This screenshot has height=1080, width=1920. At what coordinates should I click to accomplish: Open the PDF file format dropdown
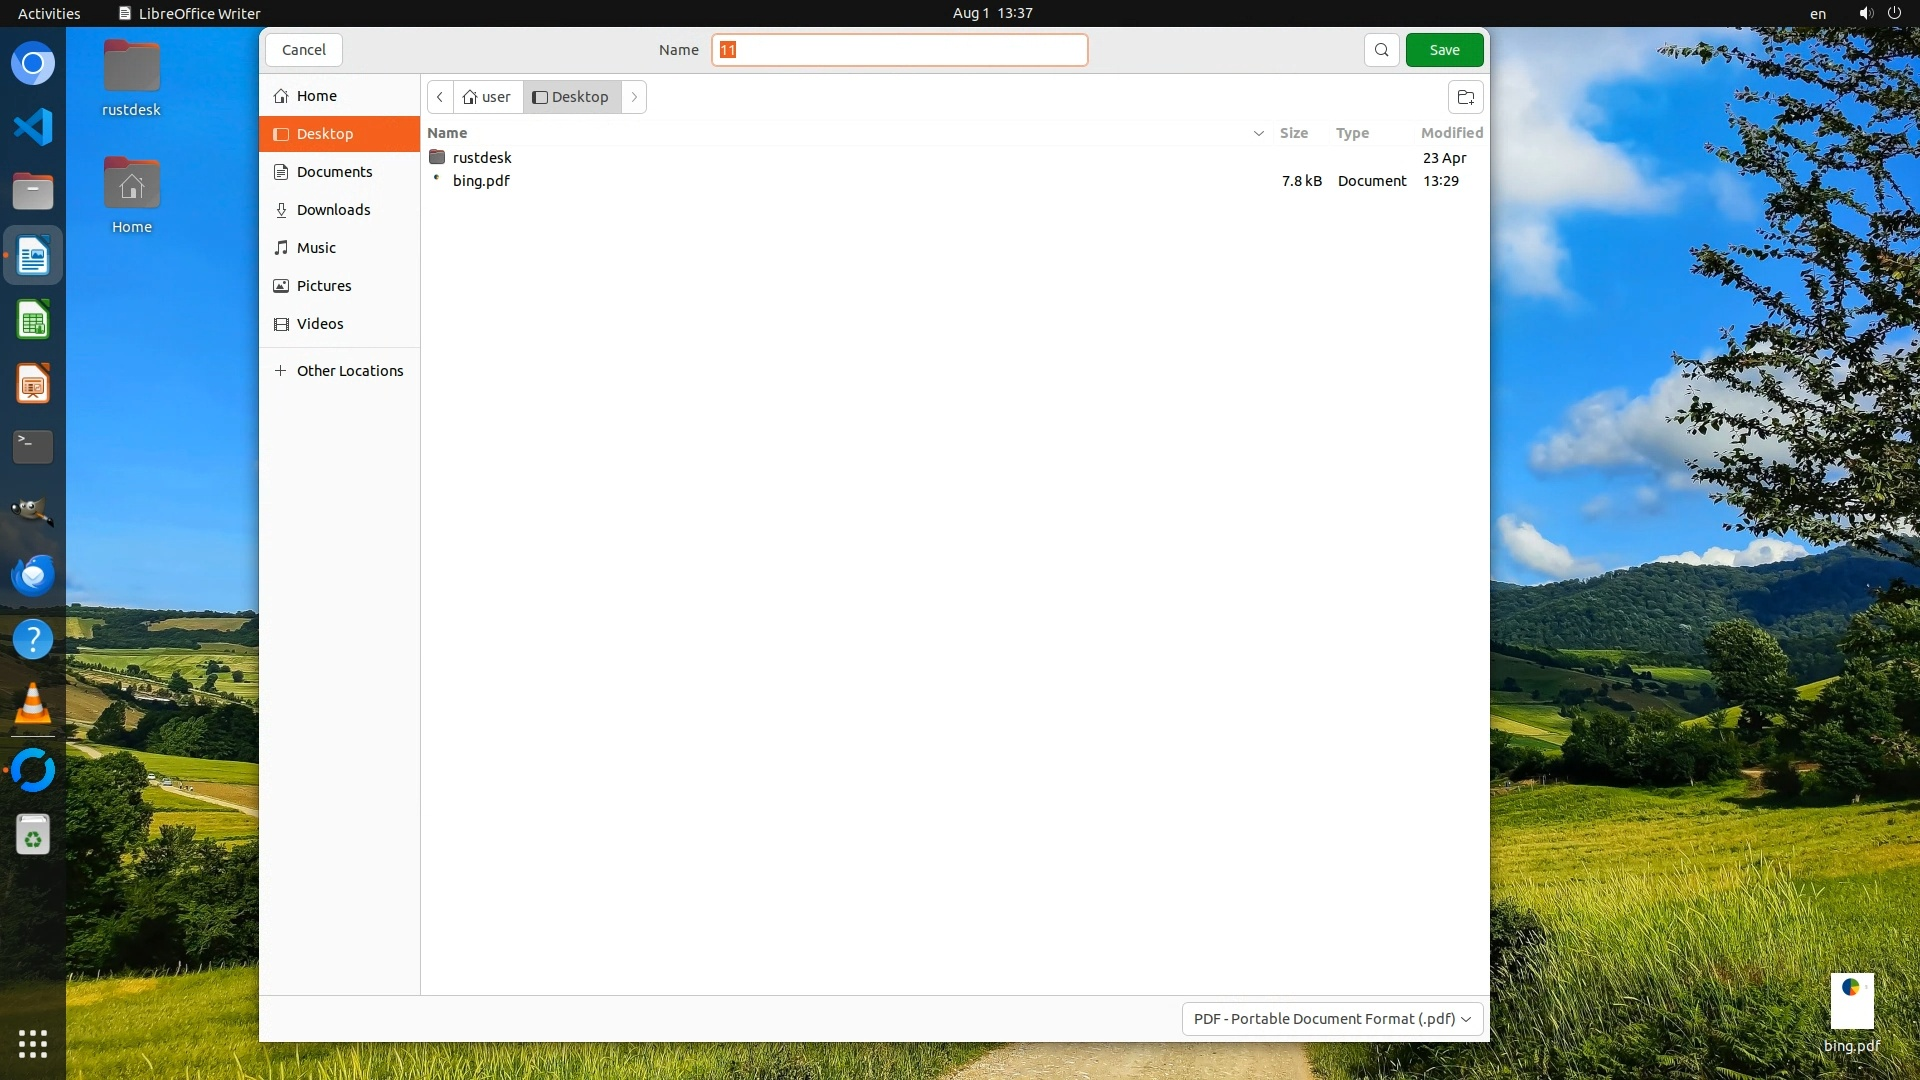pos(1331,1019)
